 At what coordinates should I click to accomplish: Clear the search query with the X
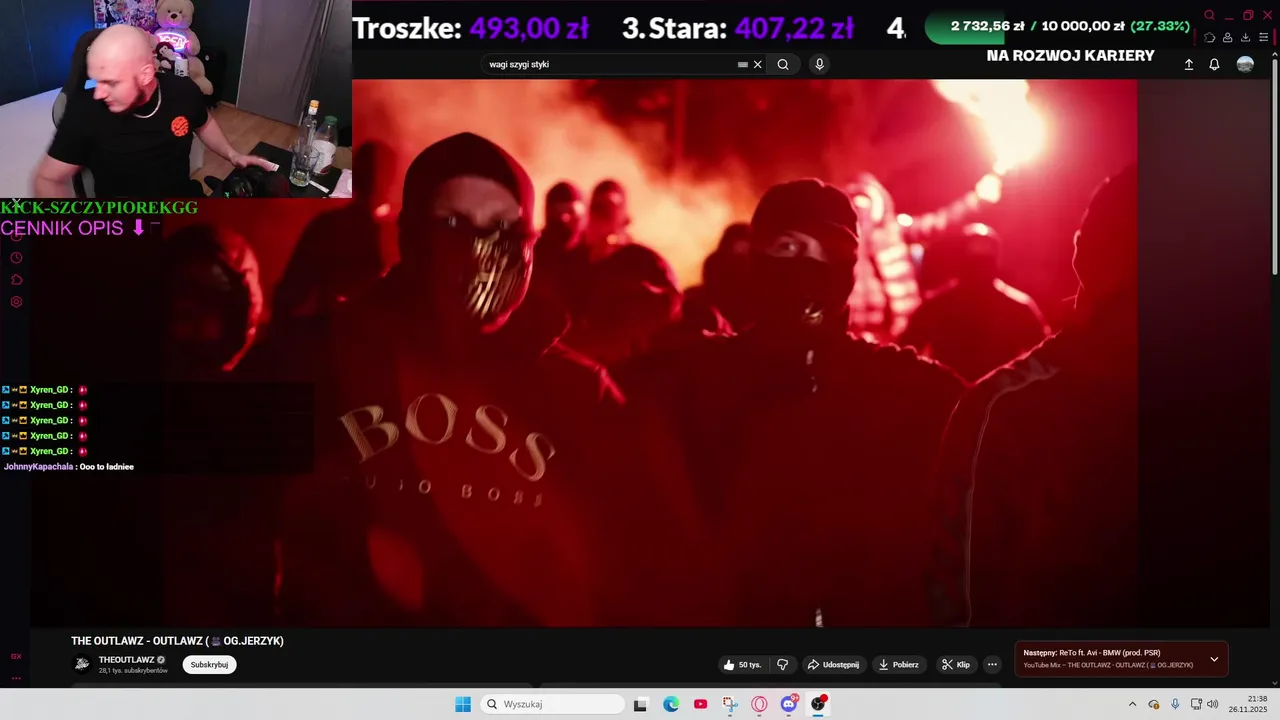pos(757,64)
